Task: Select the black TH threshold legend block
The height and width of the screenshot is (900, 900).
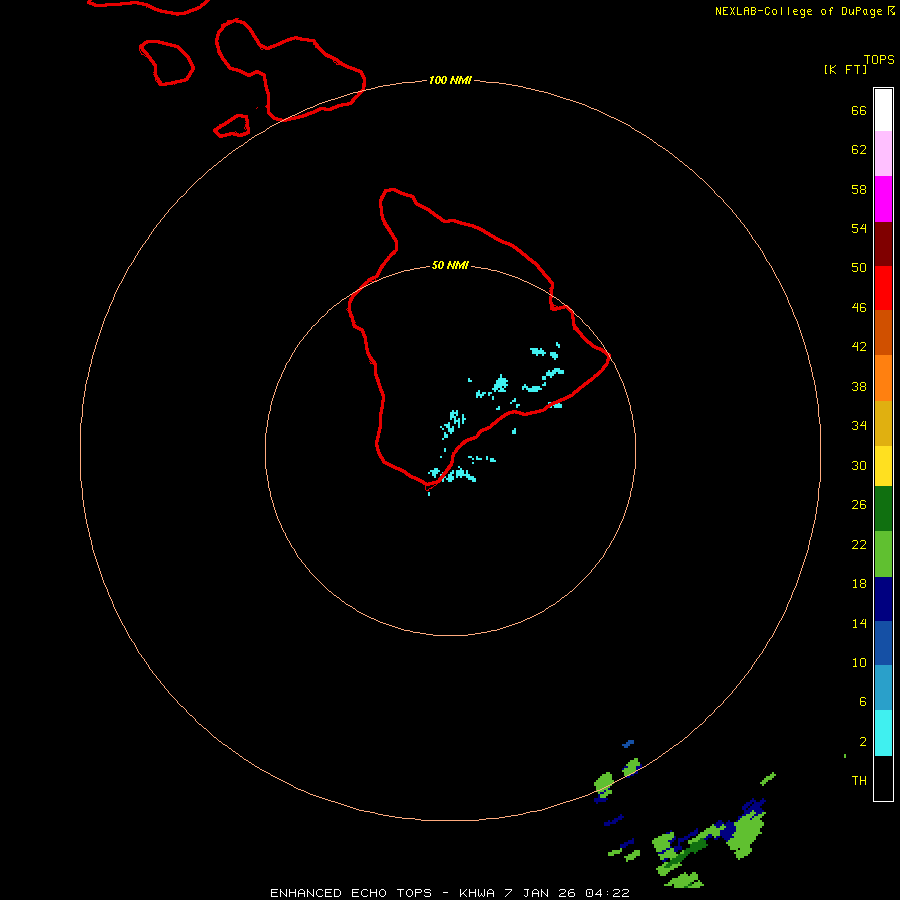Action: pos(883,778)
